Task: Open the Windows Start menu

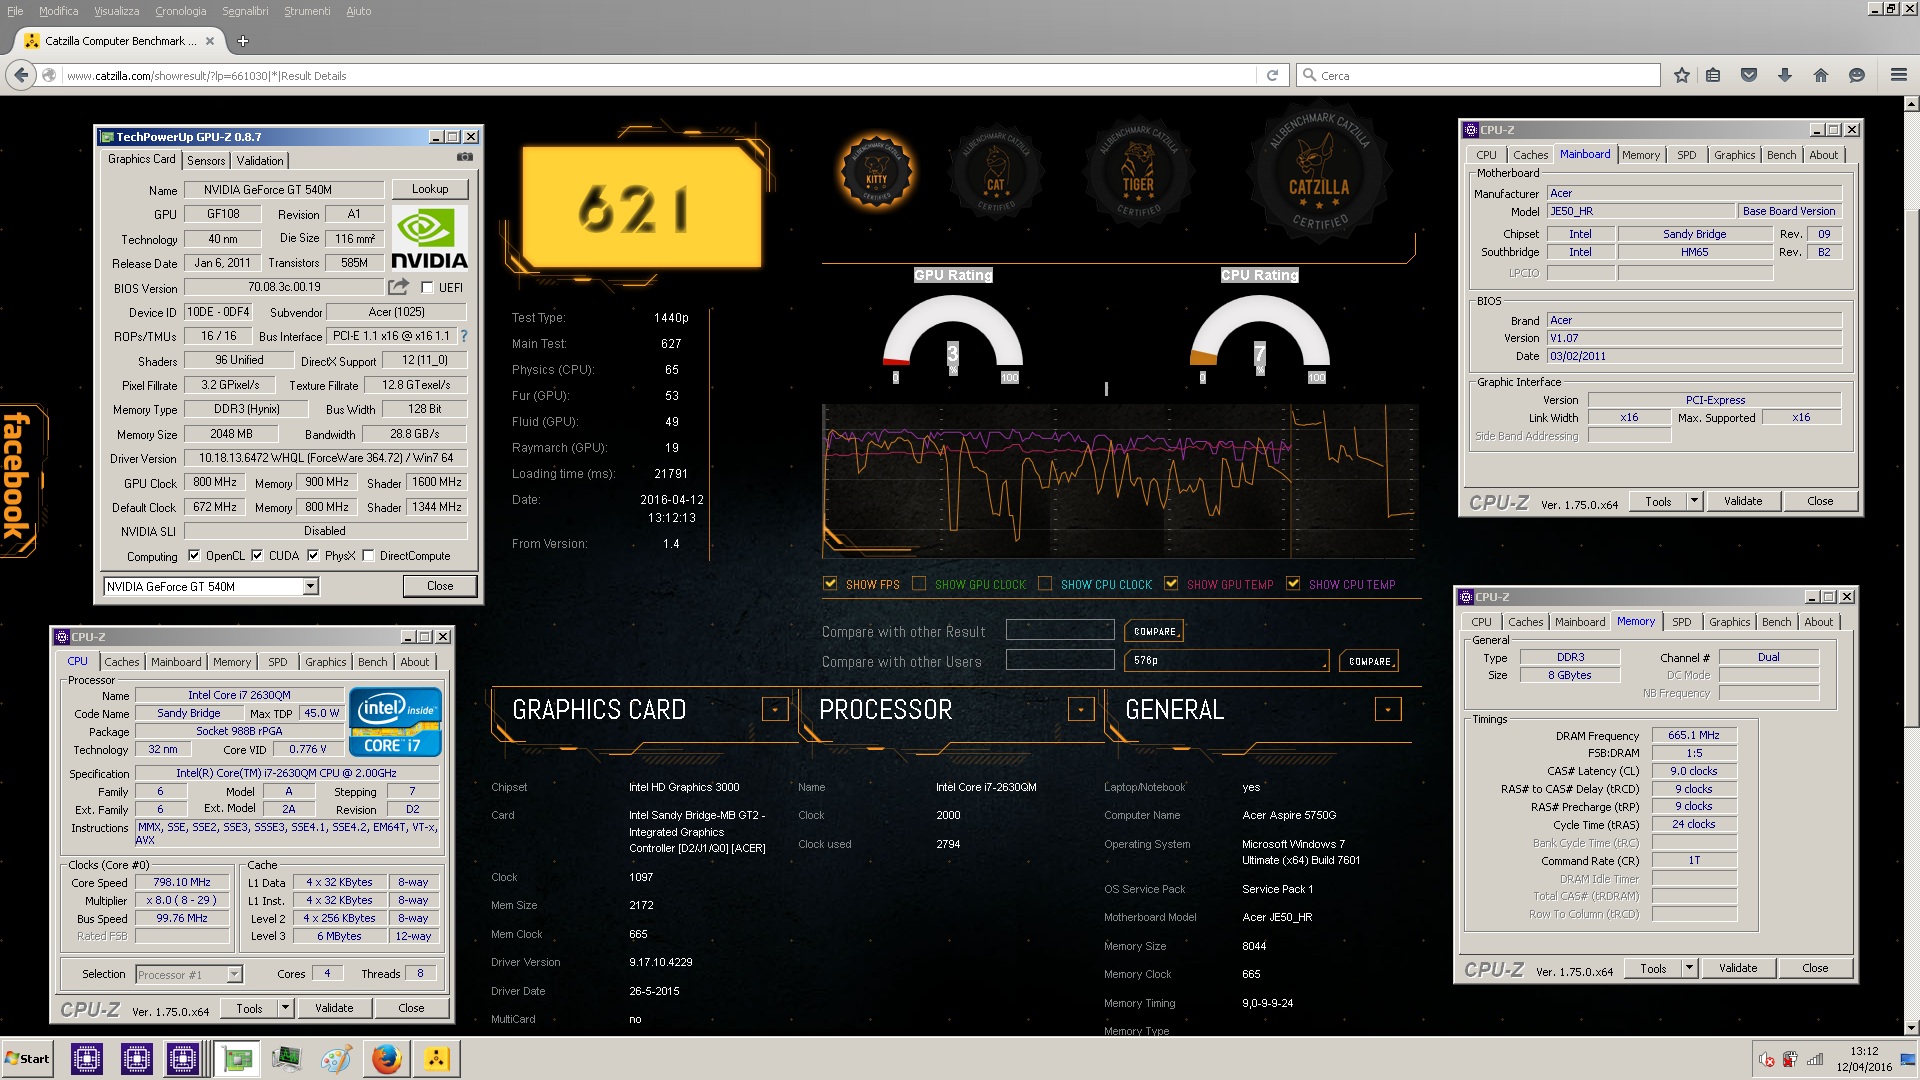Action: 27,1059
